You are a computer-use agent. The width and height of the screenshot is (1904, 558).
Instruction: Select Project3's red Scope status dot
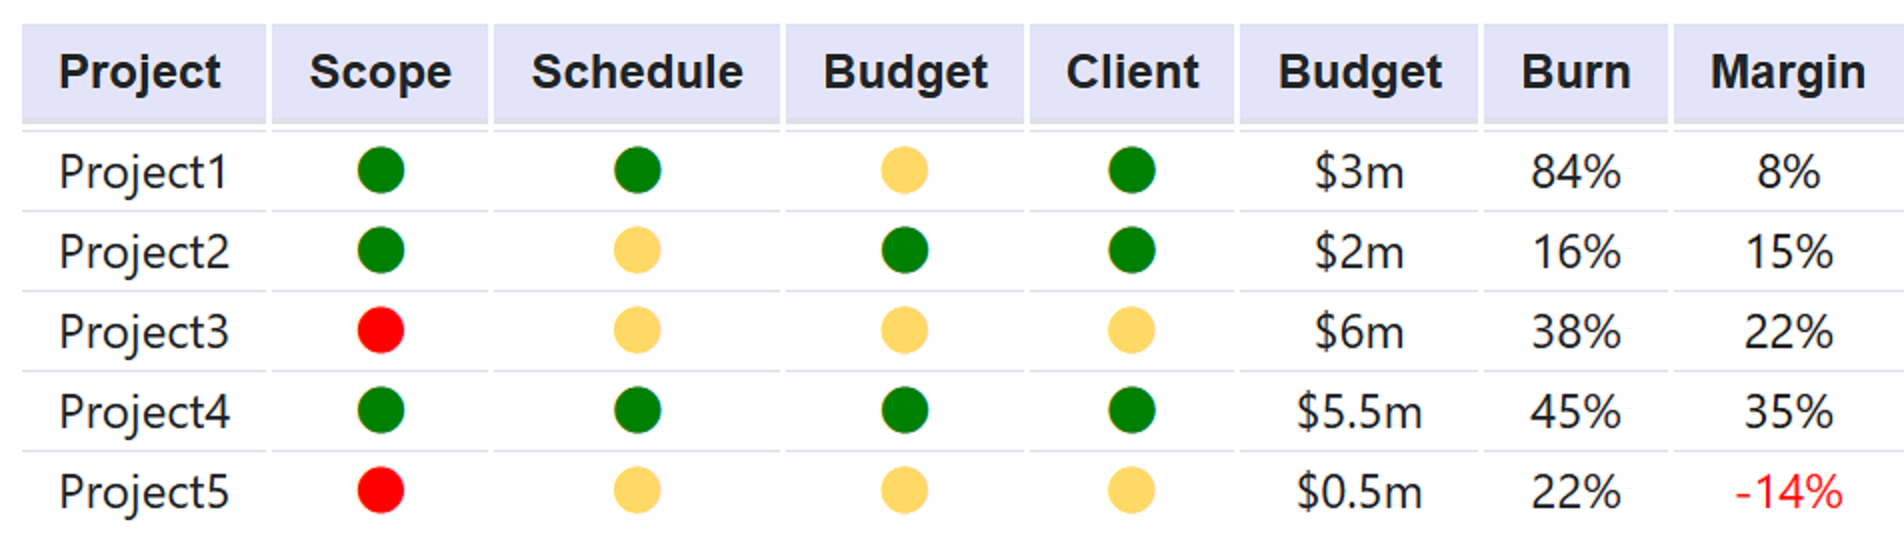coord(381,331)
